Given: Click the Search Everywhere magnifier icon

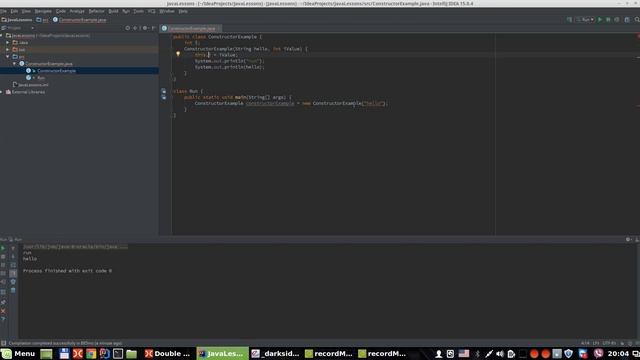Looking at the screenshot, I should point(637,20).
